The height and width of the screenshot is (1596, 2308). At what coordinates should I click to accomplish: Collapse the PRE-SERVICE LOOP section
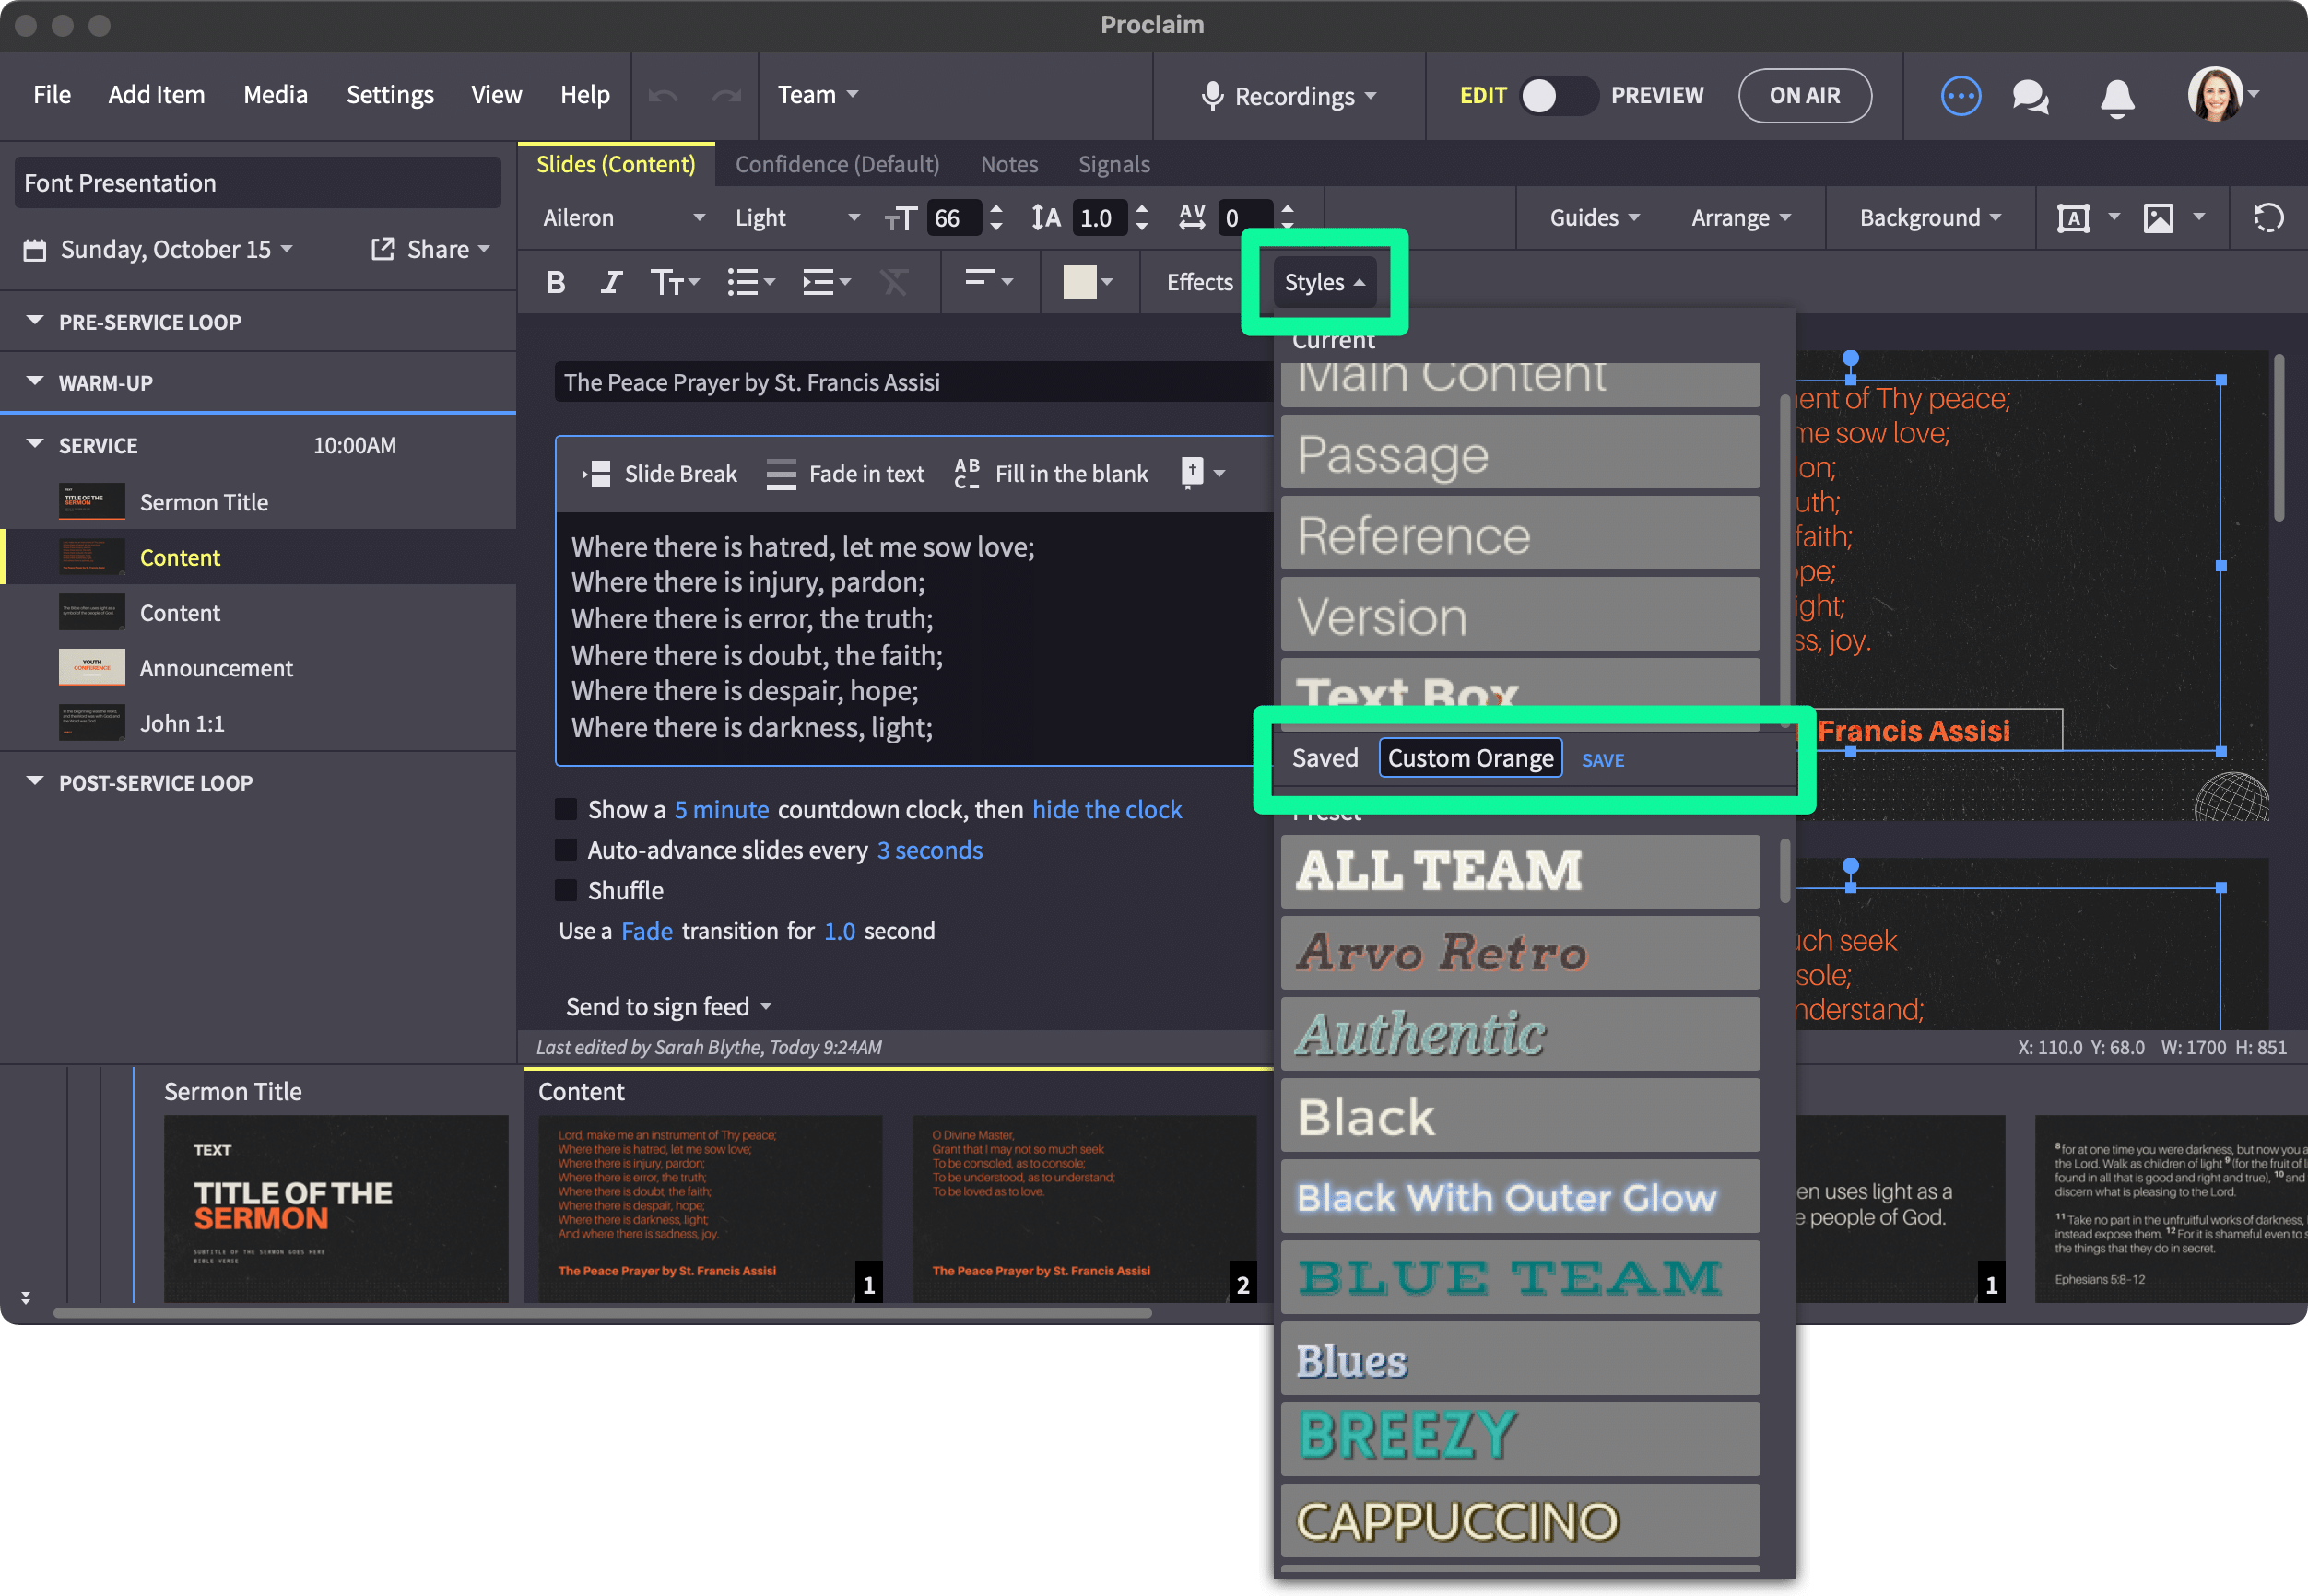point(34,321)
